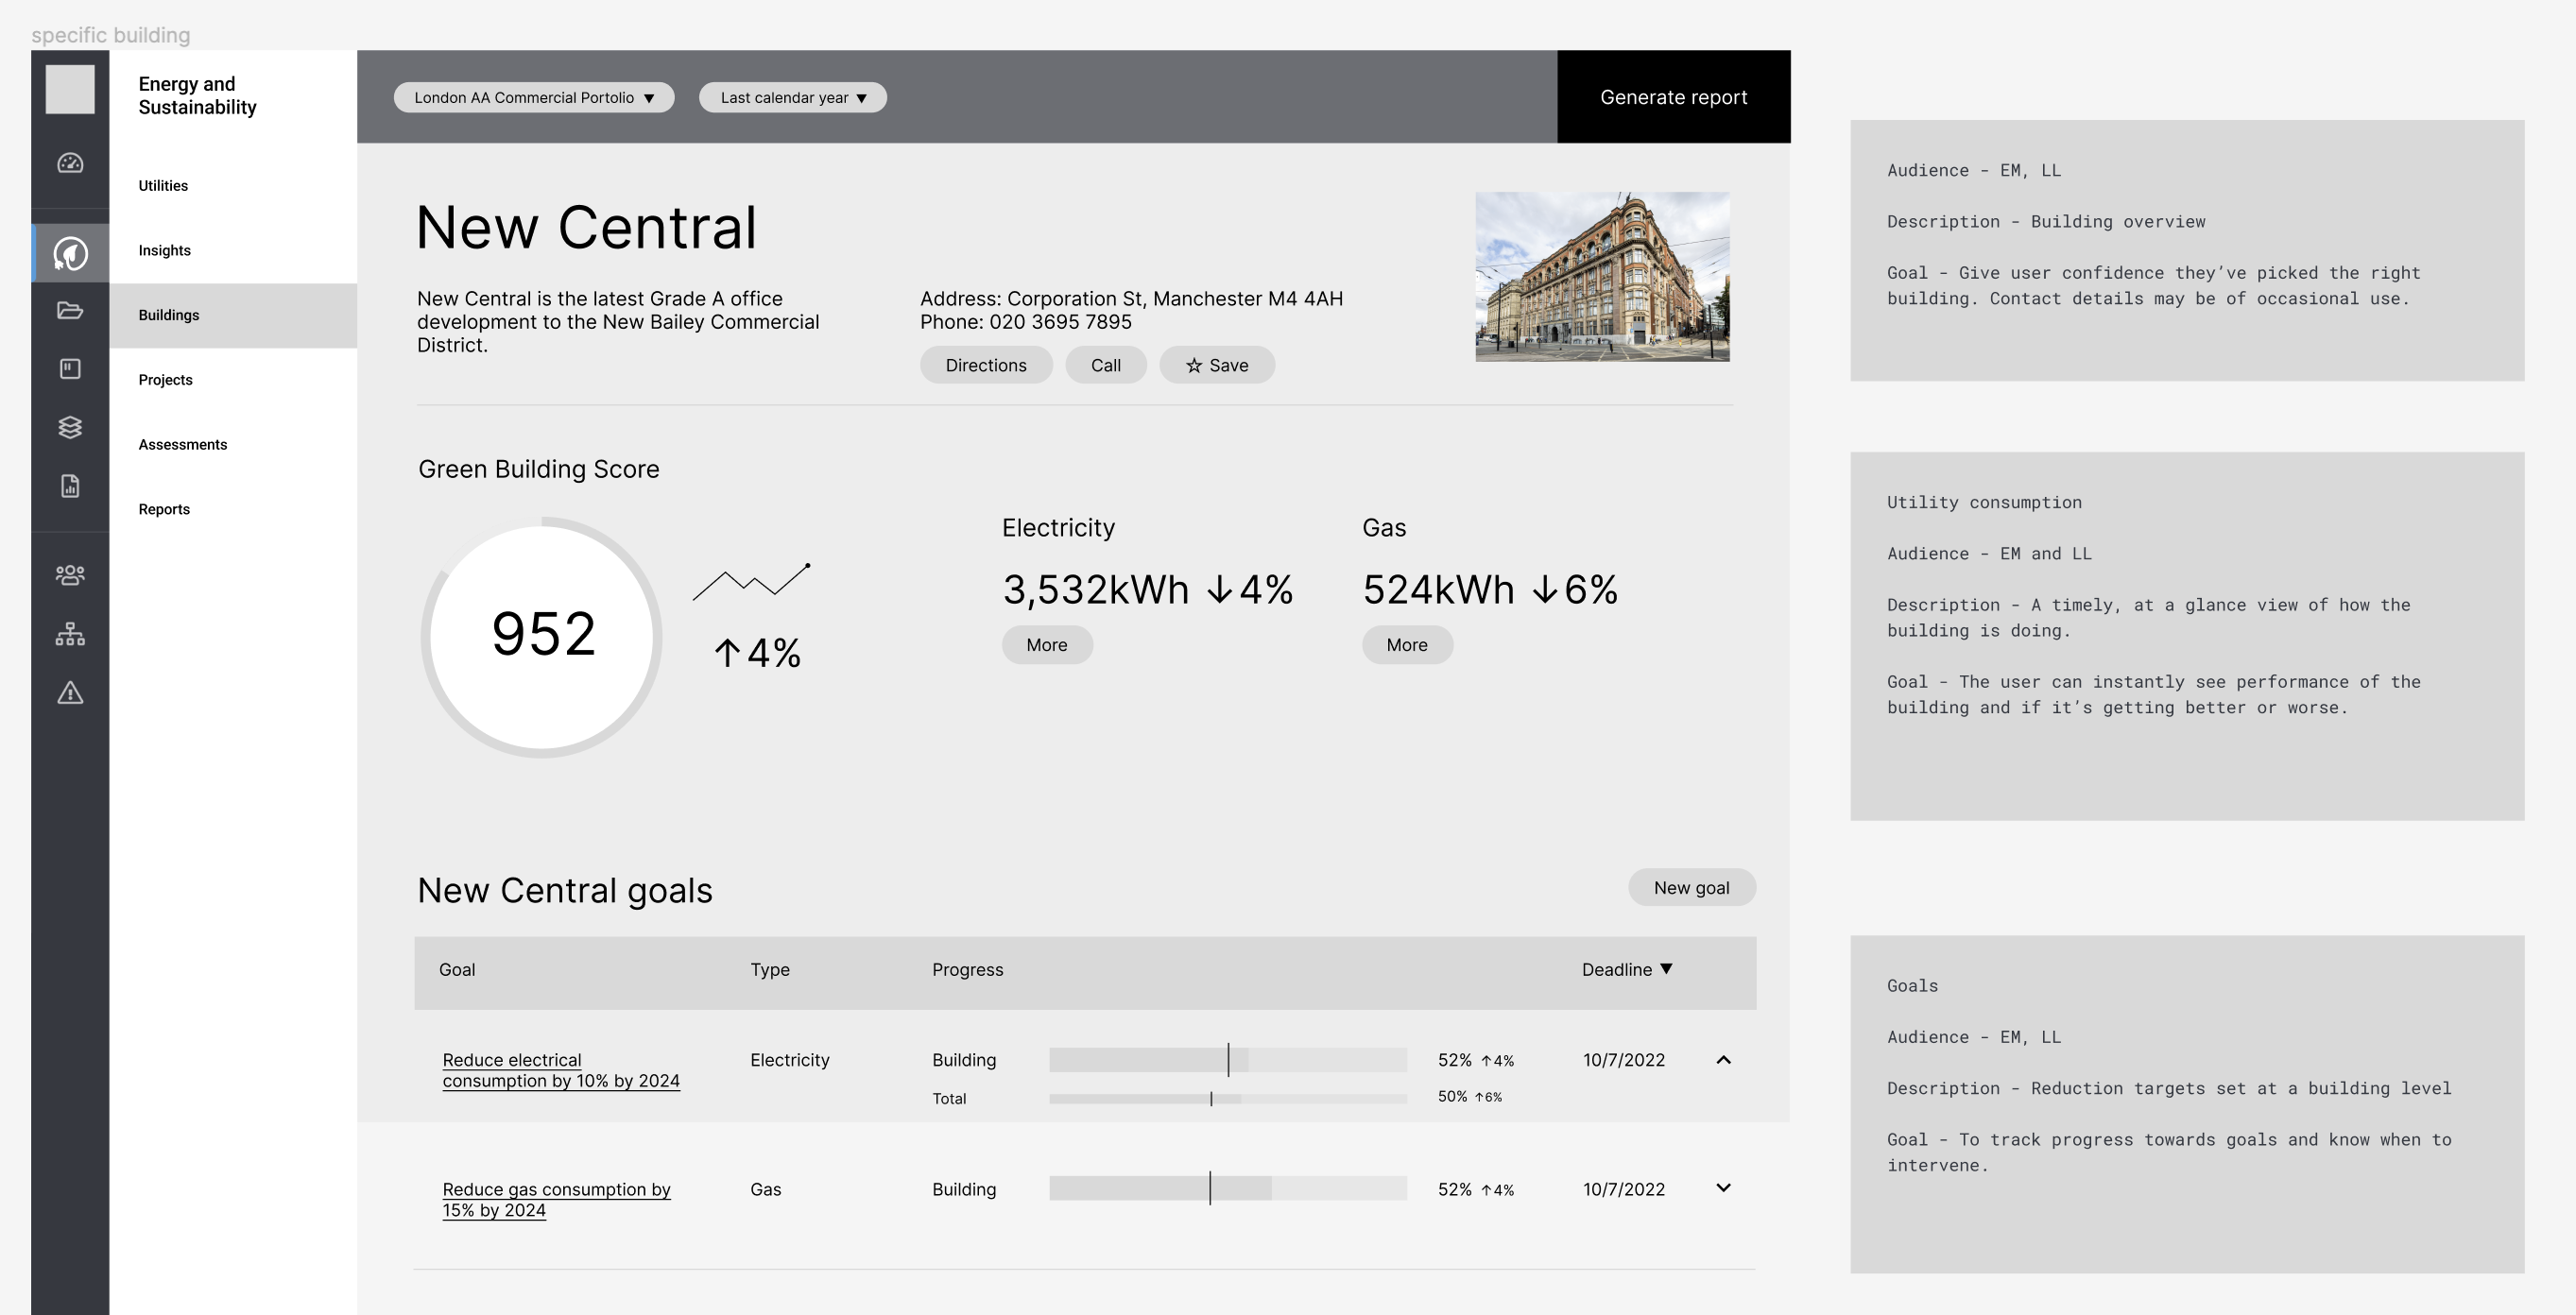The width and height of the screenshot is (2576, 1315).
Task: Sort goals by Deadline column
Action: (x=1627, y=969)
